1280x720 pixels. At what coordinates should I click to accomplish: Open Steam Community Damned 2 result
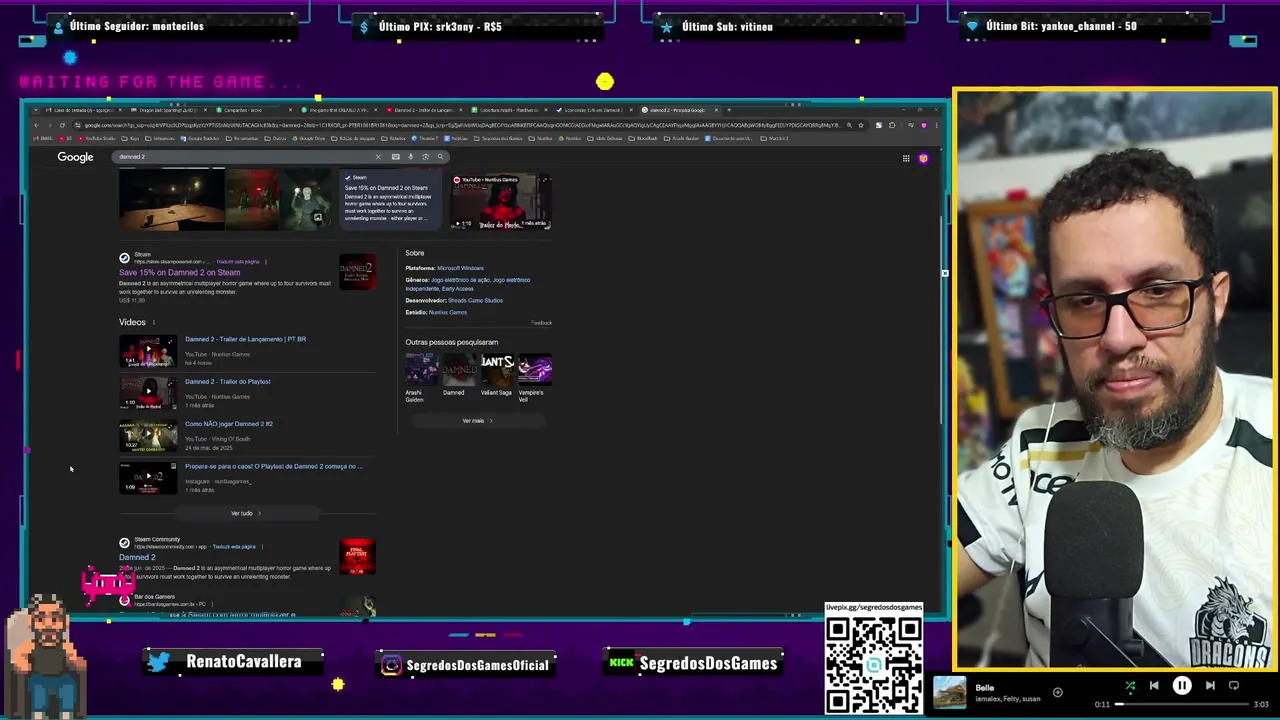pos(137,557)
